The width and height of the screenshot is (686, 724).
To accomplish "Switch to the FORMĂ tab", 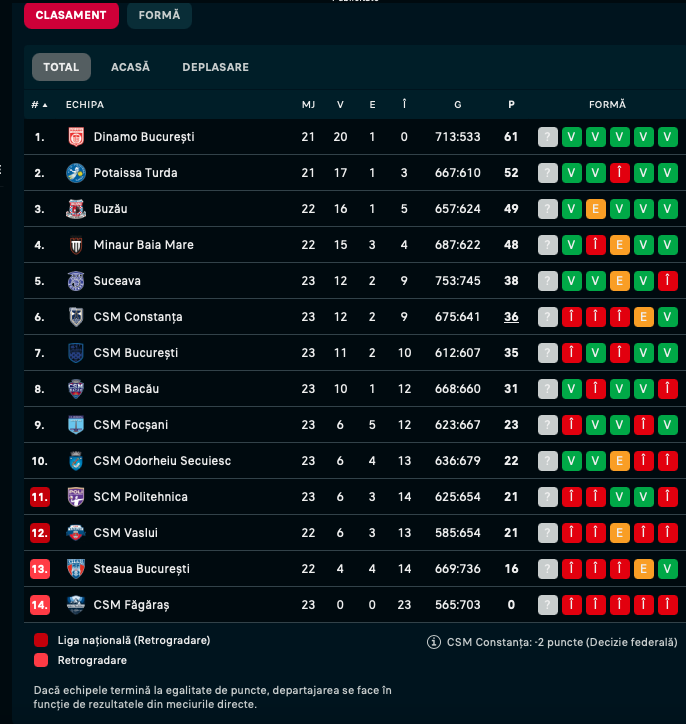I will [x=159, y=15].
